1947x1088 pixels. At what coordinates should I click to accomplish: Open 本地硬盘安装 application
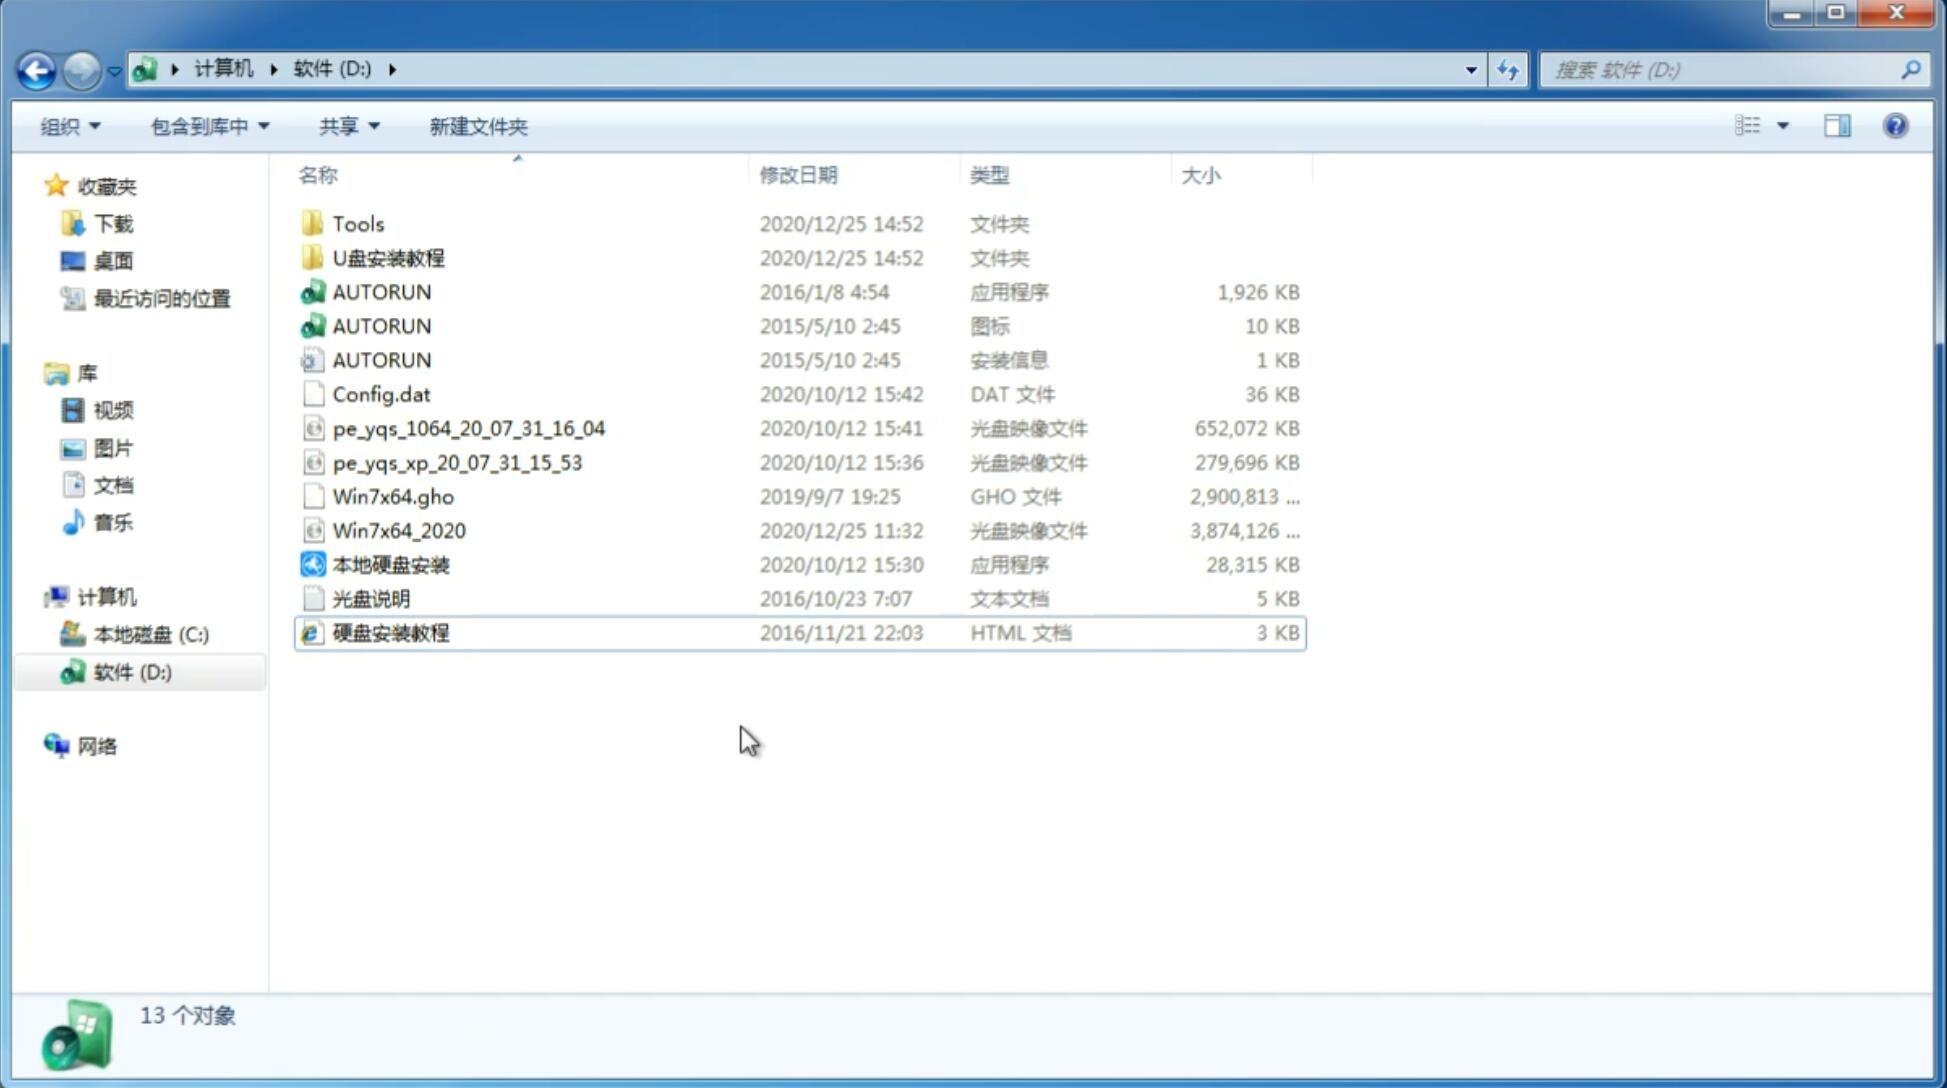click(390, 564)
